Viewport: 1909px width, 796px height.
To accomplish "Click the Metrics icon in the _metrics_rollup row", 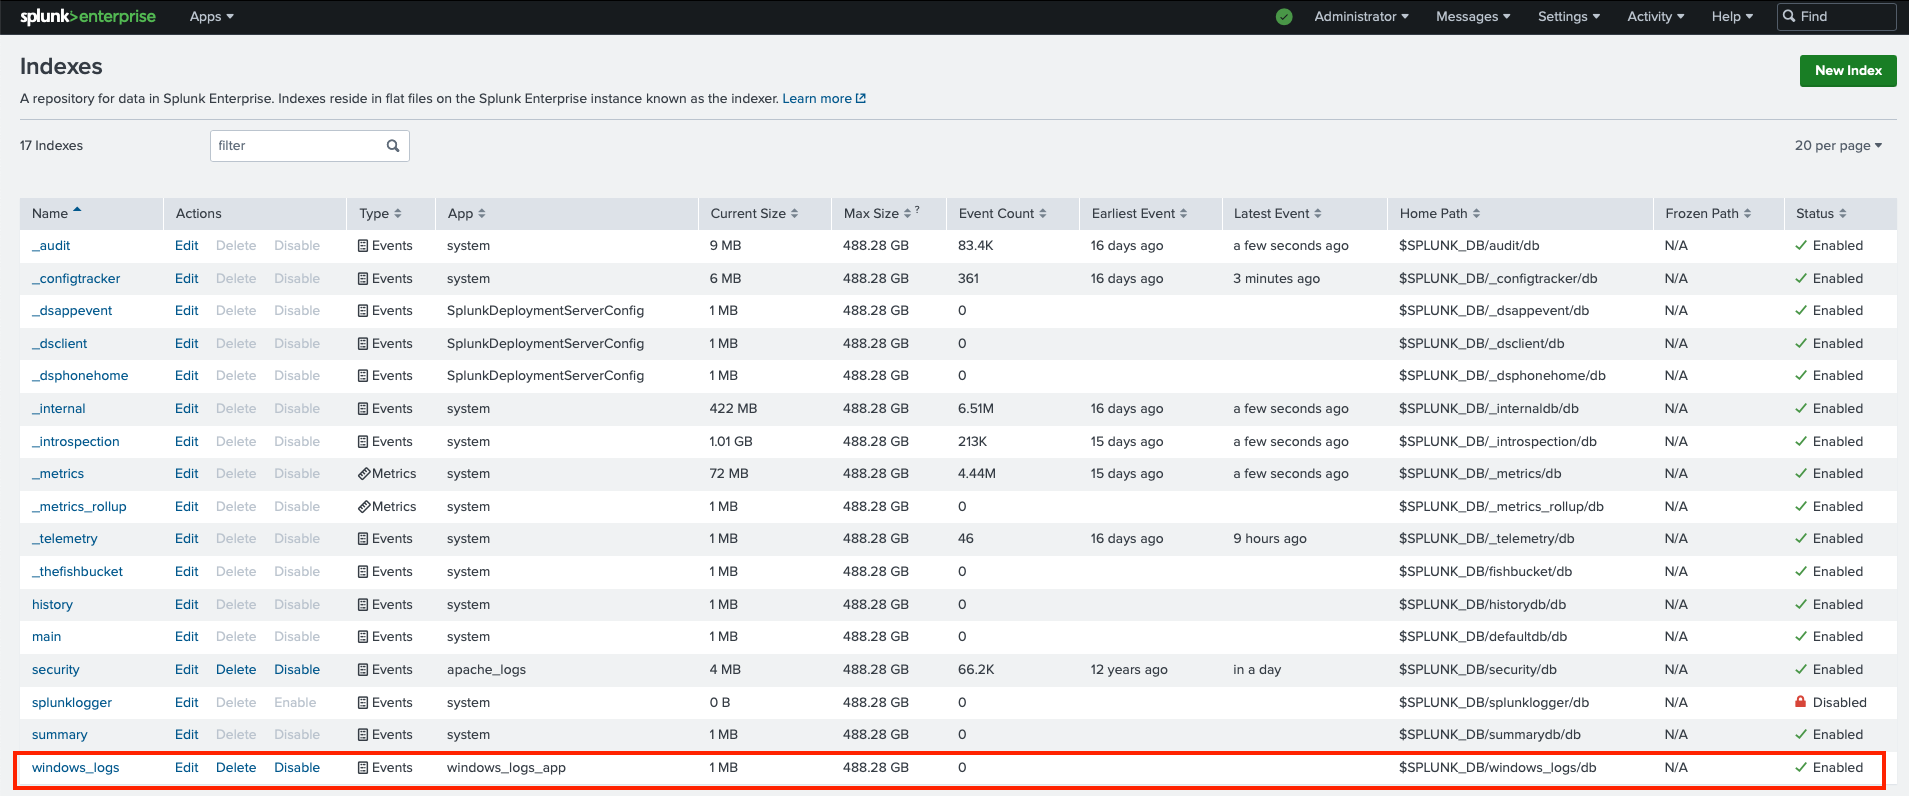I will coord(364,507).
